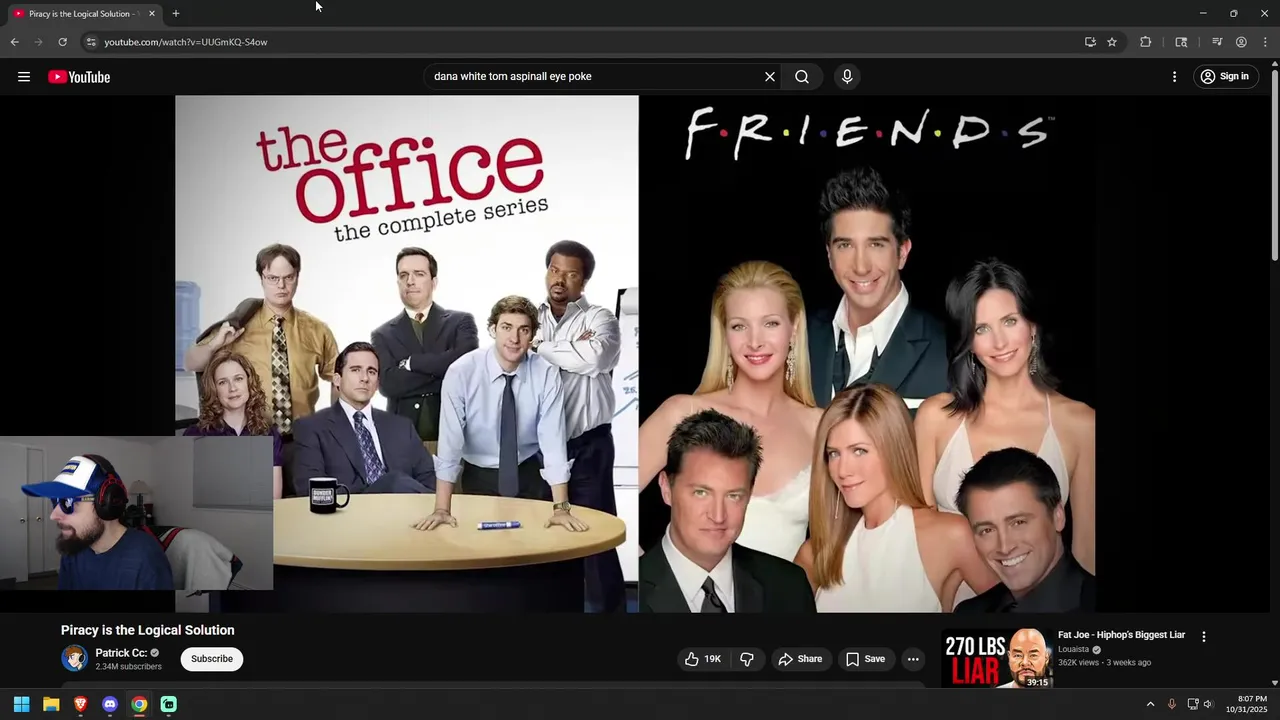Like the video with 19K likes
This screenshot has height=720, width=1280.
click(702, 659)
